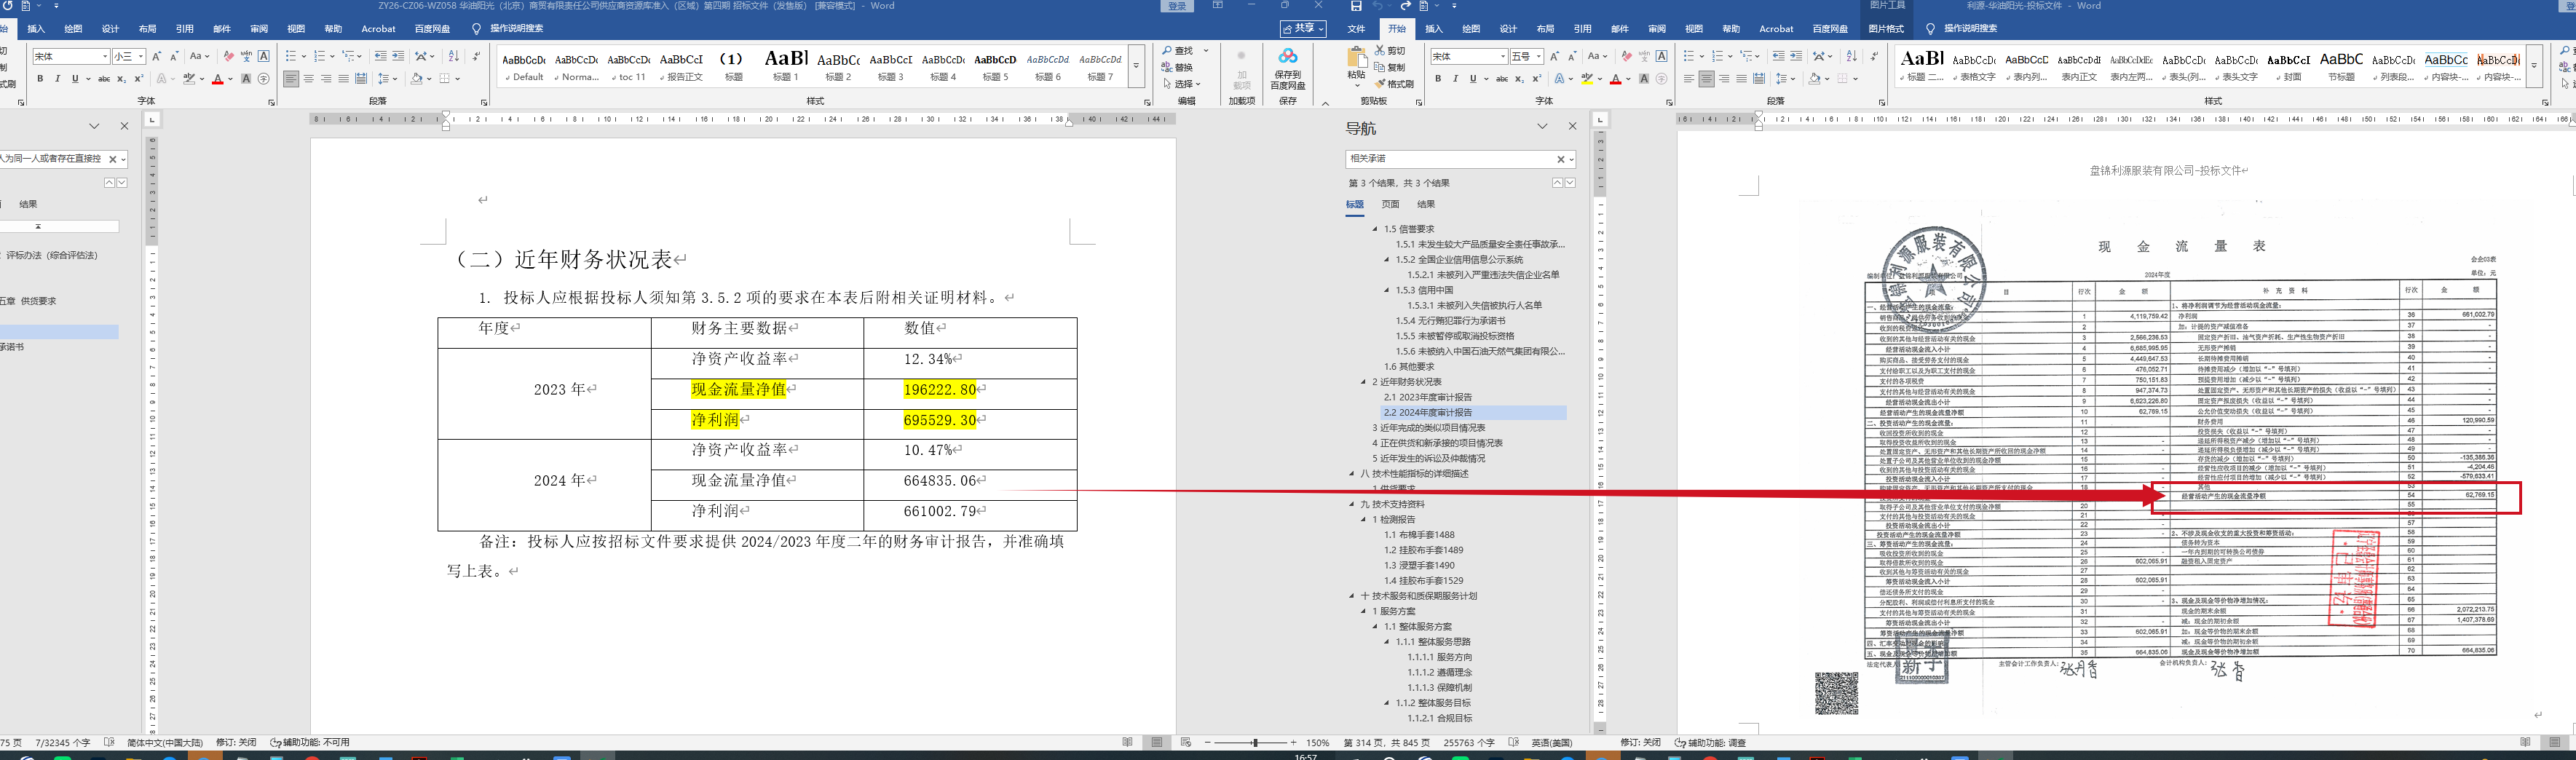2576x760 pixels.
Task: Toggle italic in the right Word window
Action: click(x=1455, y=79)
